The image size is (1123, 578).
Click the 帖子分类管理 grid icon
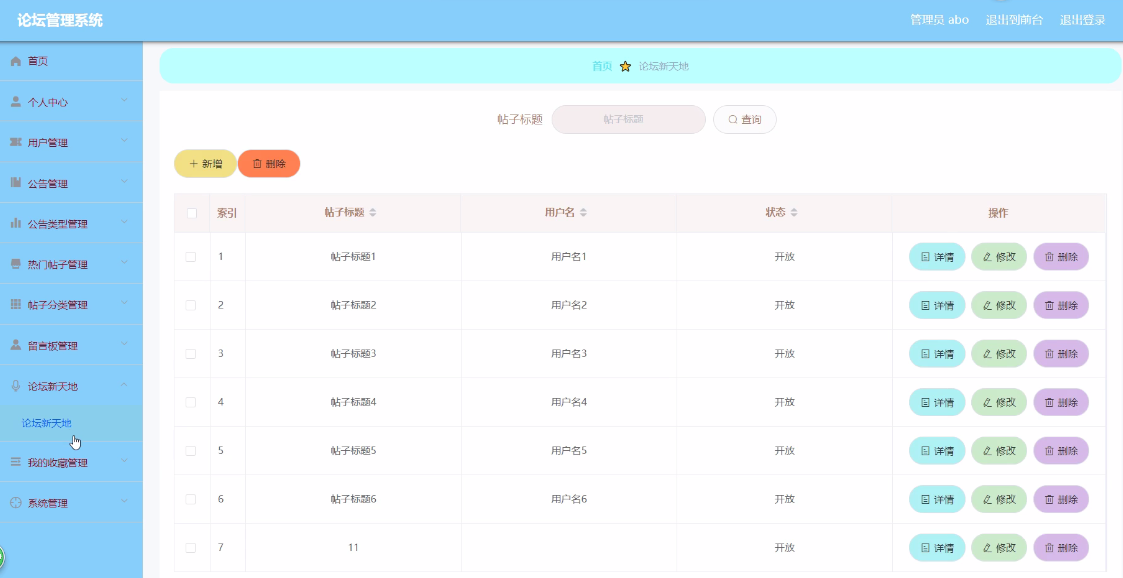pyautogui.click(x=16, y=304)
